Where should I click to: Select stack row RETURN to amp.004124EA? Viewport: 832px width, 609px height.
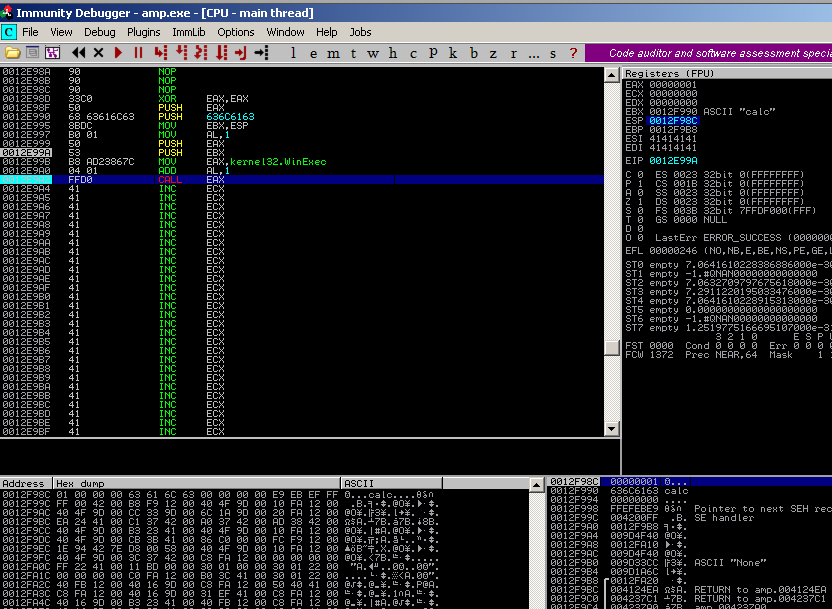point(690,590)
